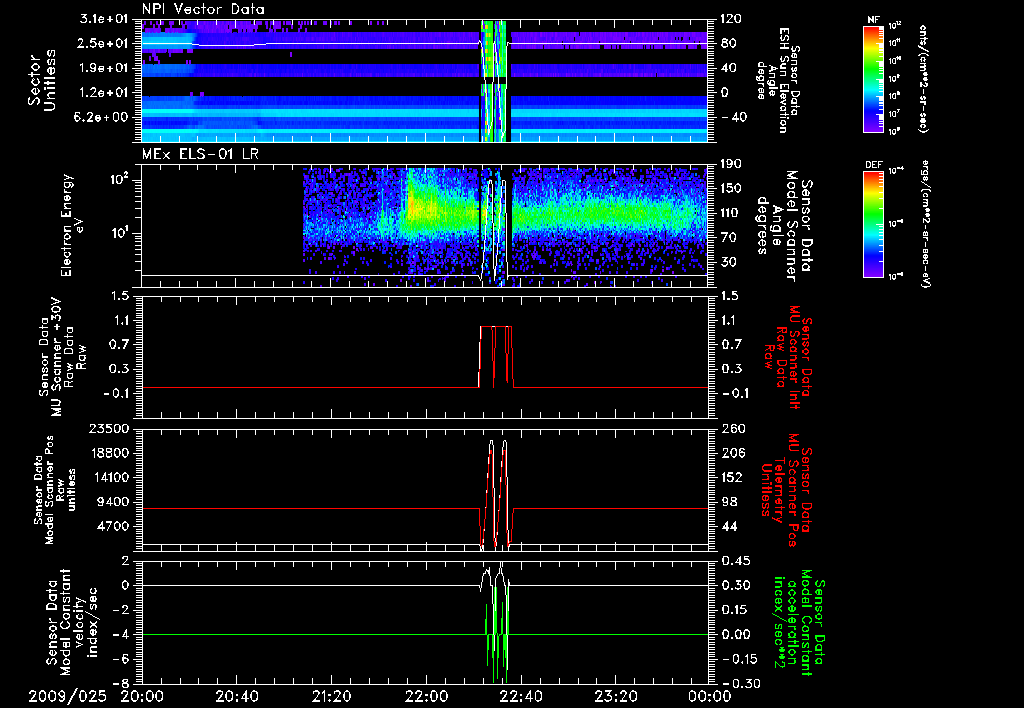Click the 4700 scanner position tick label

tap(114, 526)
